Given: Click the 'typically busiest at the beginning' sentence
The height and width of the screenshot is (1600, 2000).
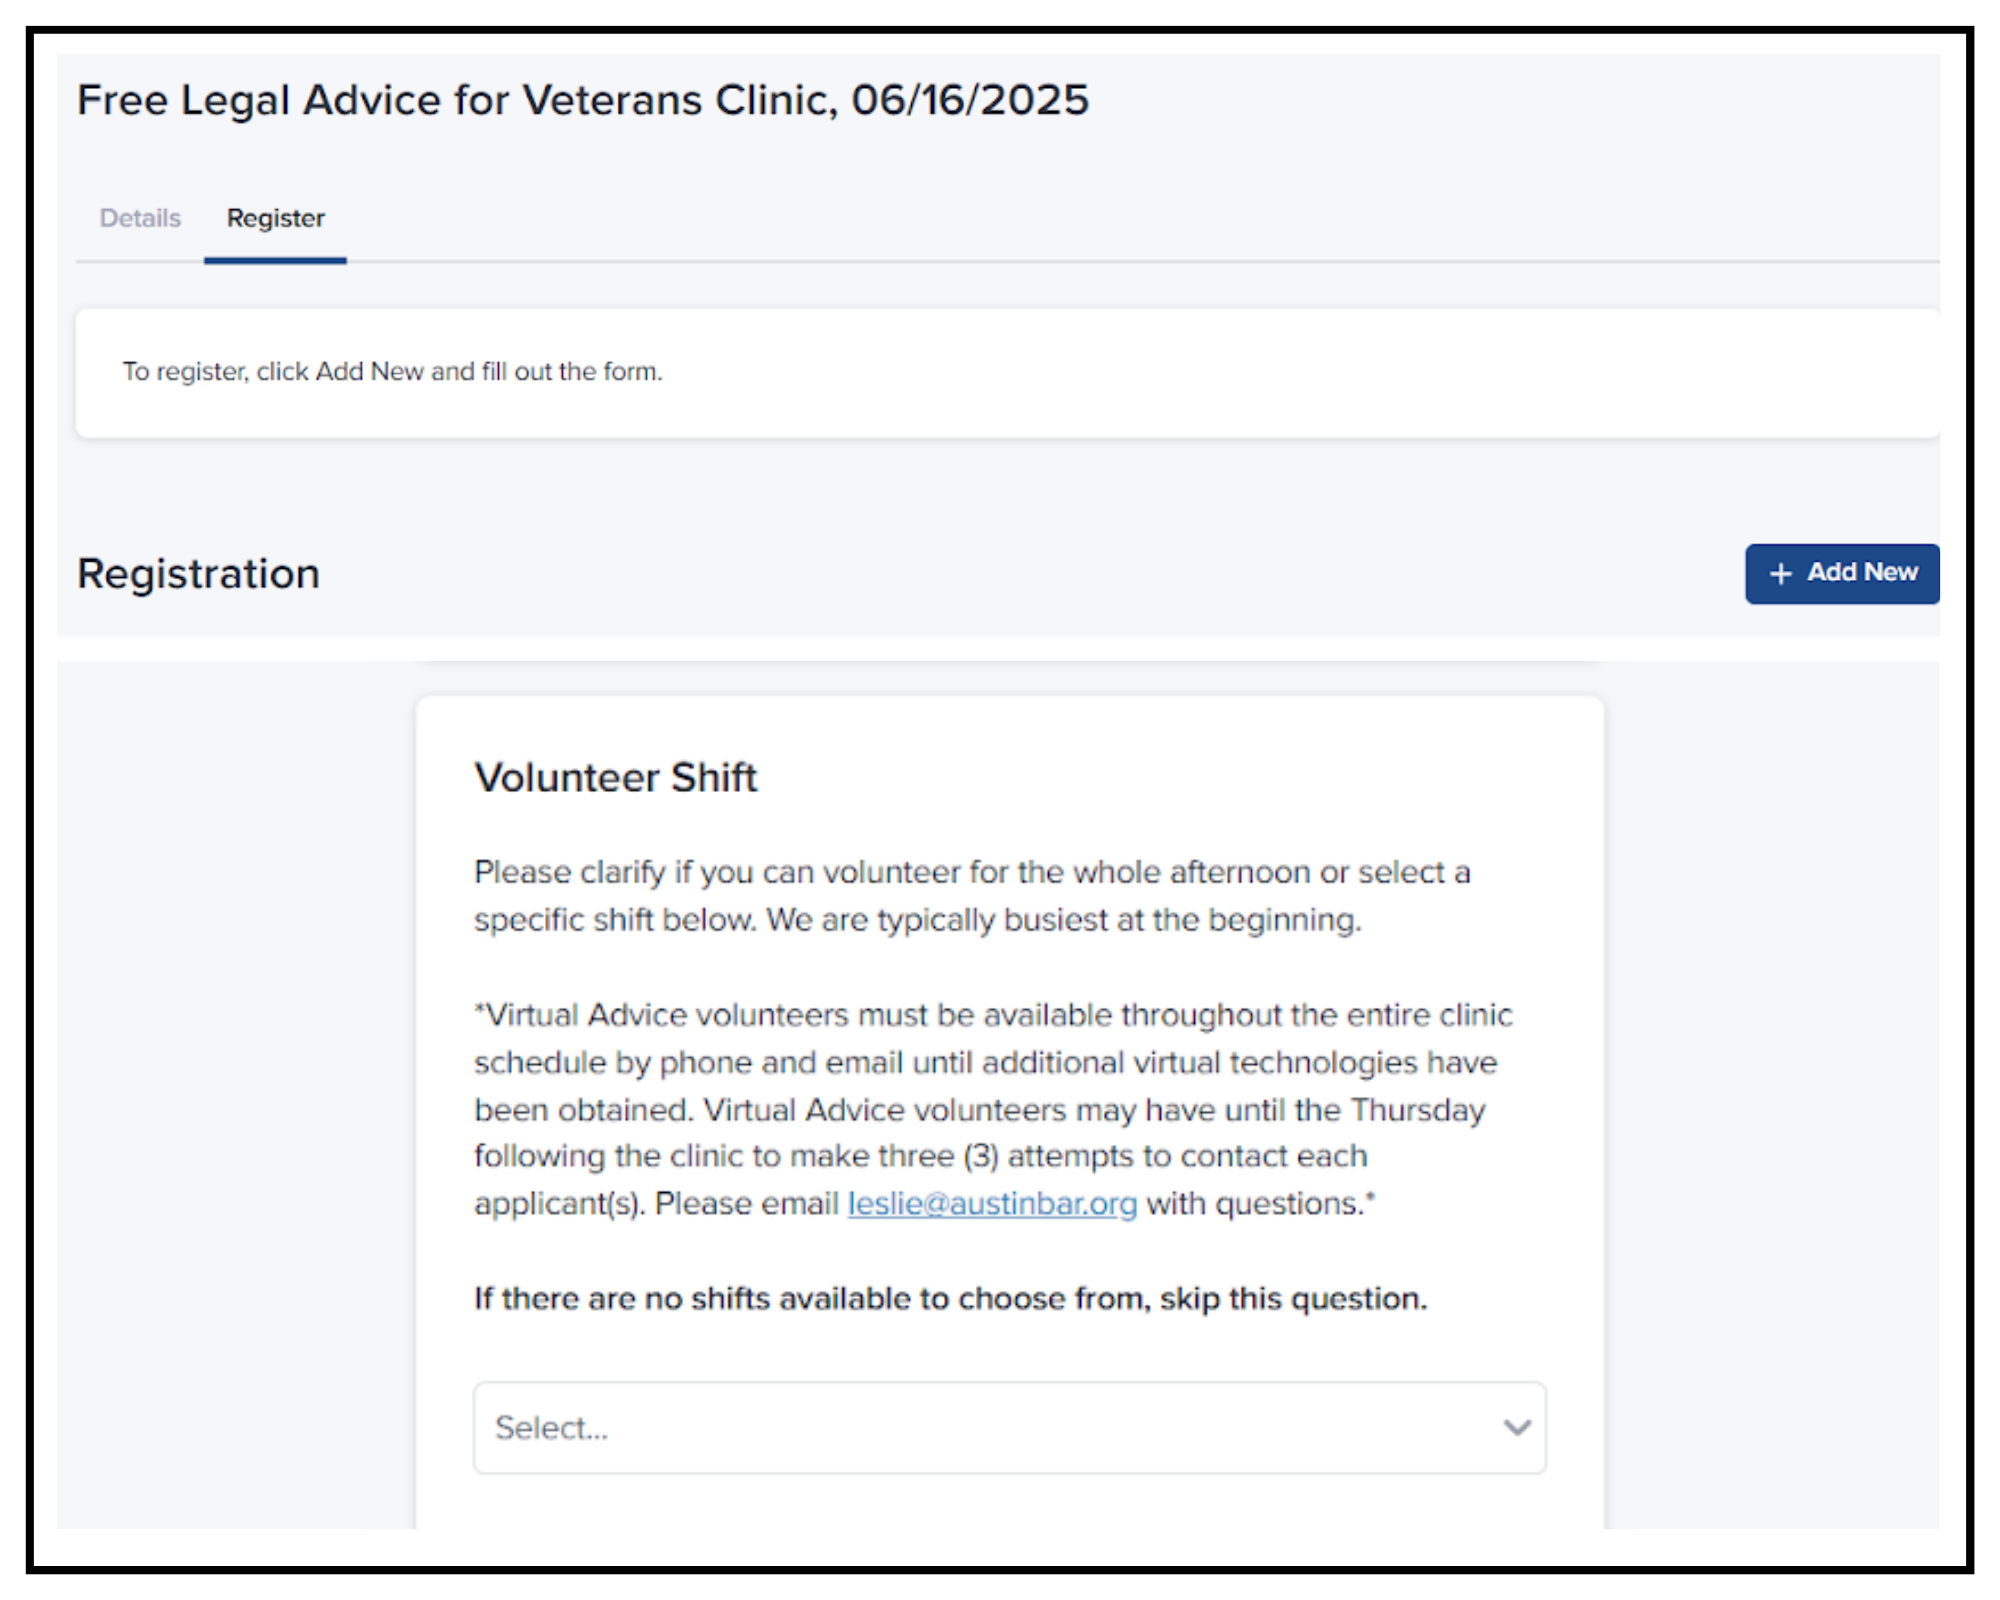Looking at the screenshot, I should 1063,920.
